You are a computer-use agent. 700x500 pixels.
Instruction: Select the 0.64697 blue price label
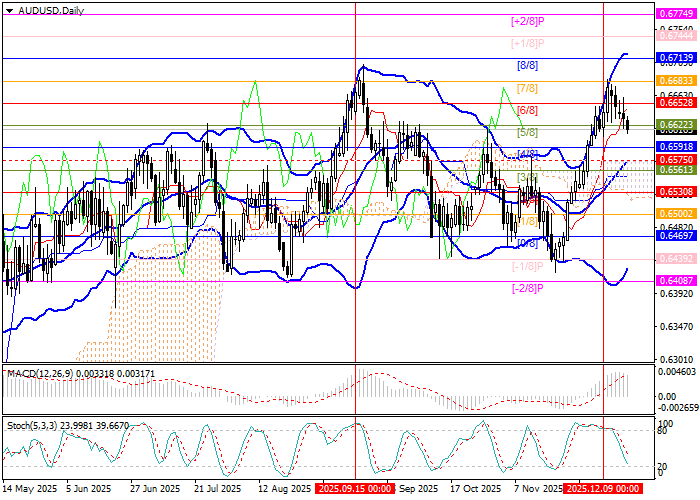676,236
